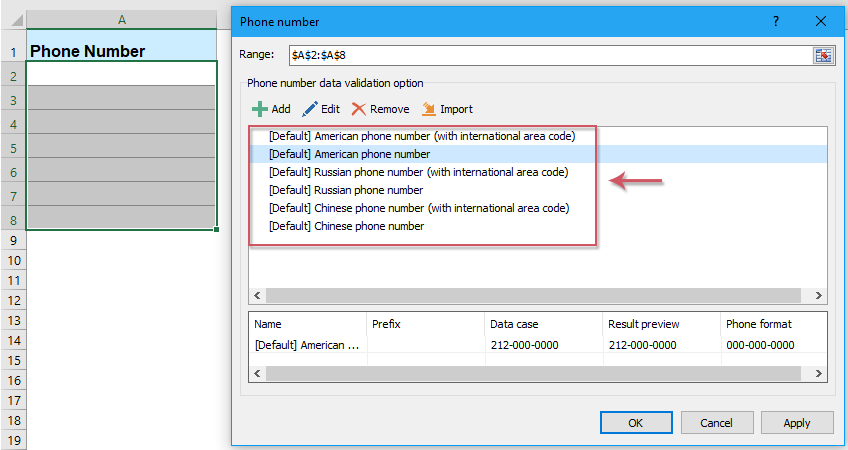Click inside the Range input field
The image size is (848, 450).
(548, 56)
